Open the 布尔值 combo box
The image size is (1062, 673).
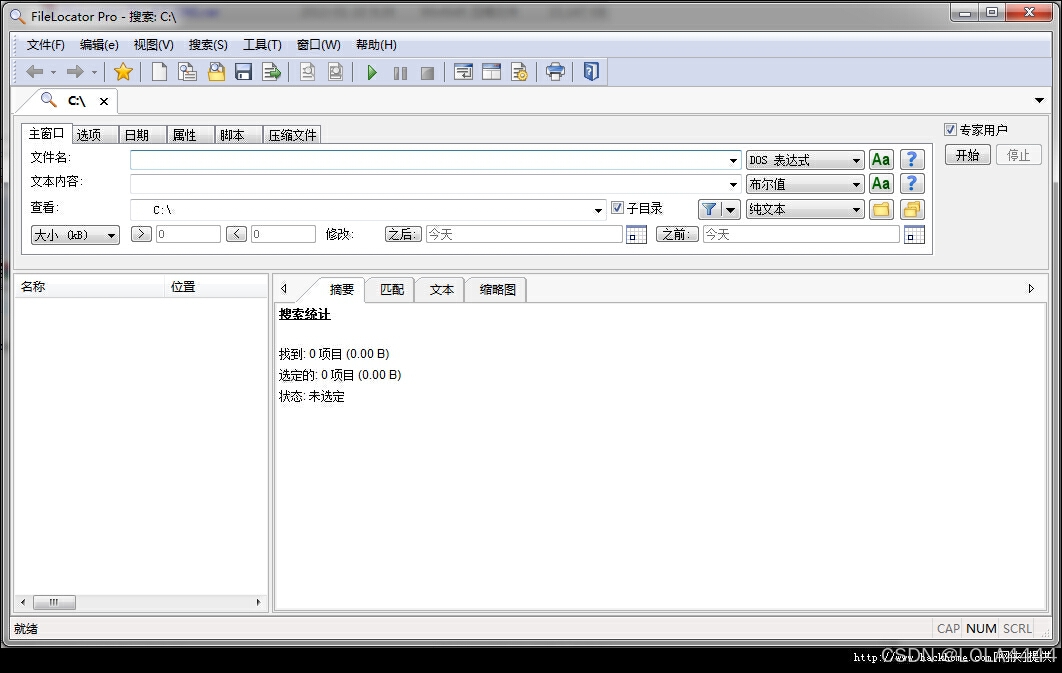pos(805,184)
